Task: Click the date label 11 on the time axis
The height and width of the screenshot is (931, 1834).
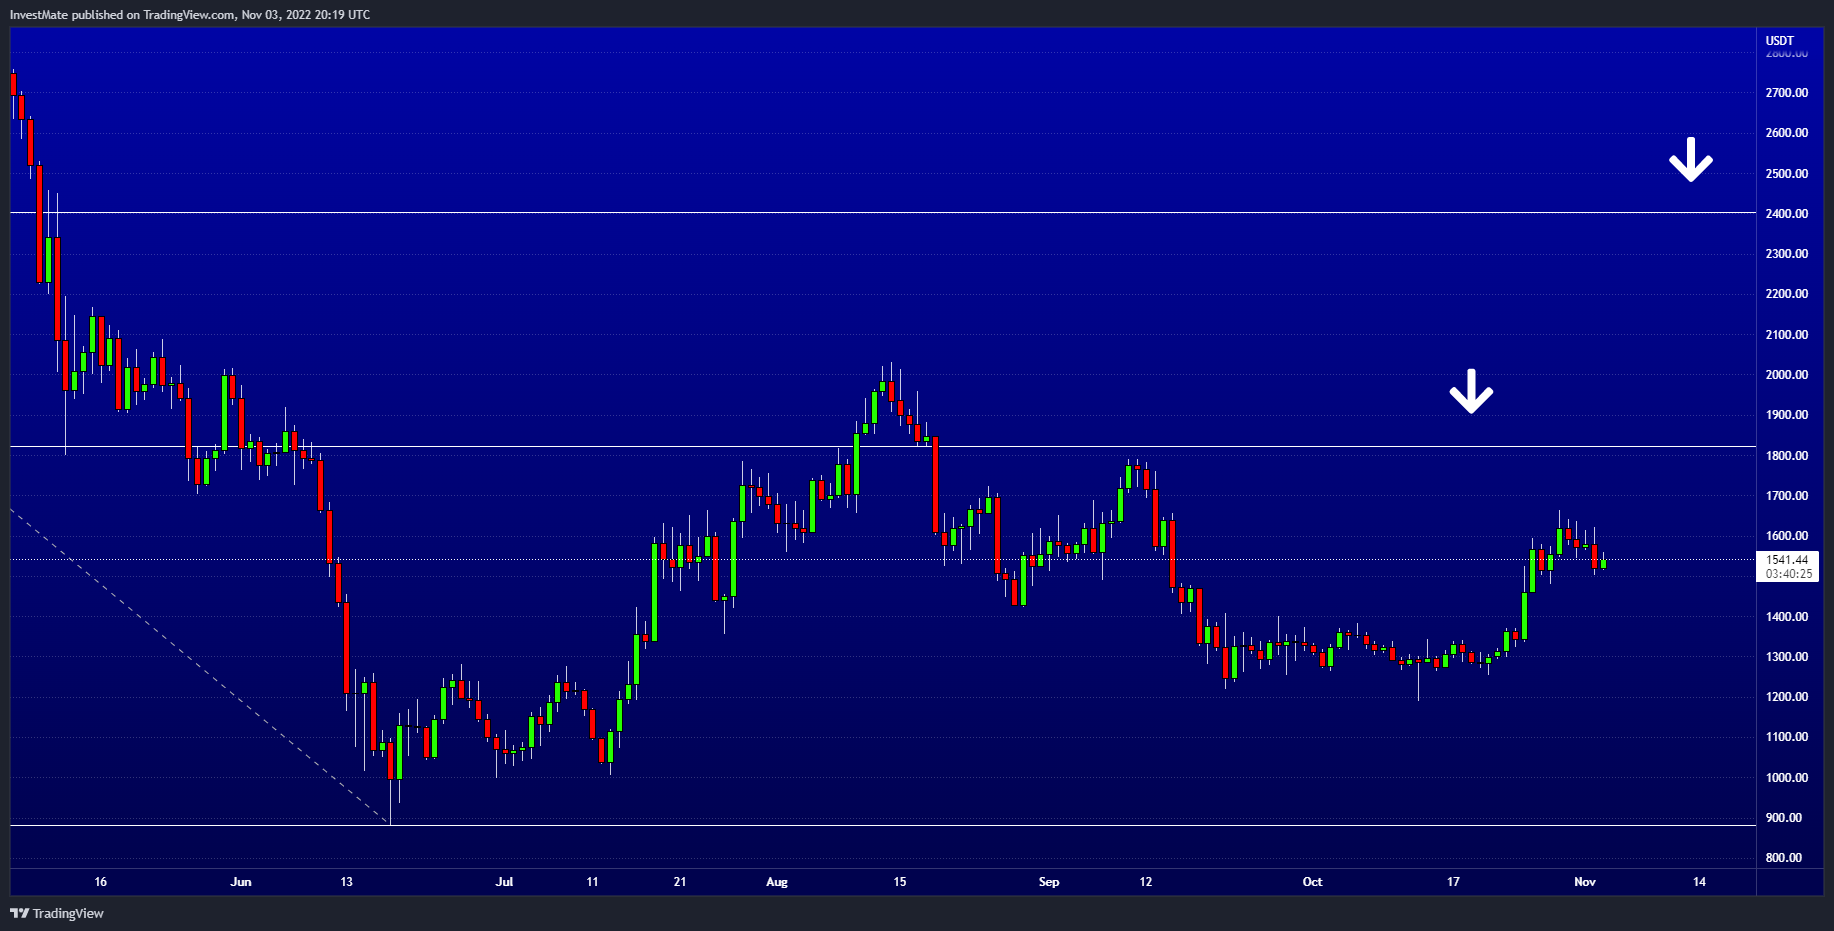Action: coord(592,882)
